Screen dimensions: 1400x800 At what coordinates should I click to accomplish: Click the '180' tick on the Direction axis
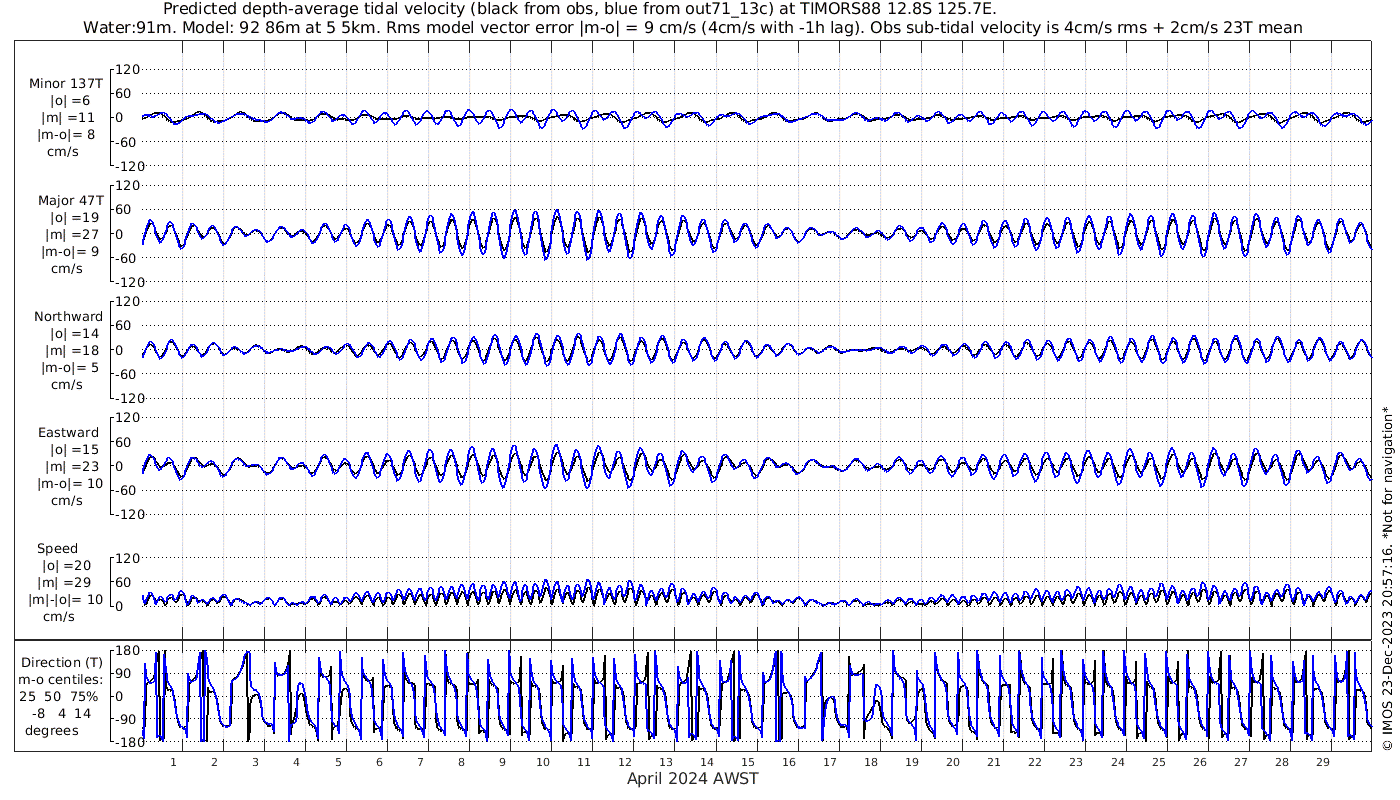pos(129,652)
